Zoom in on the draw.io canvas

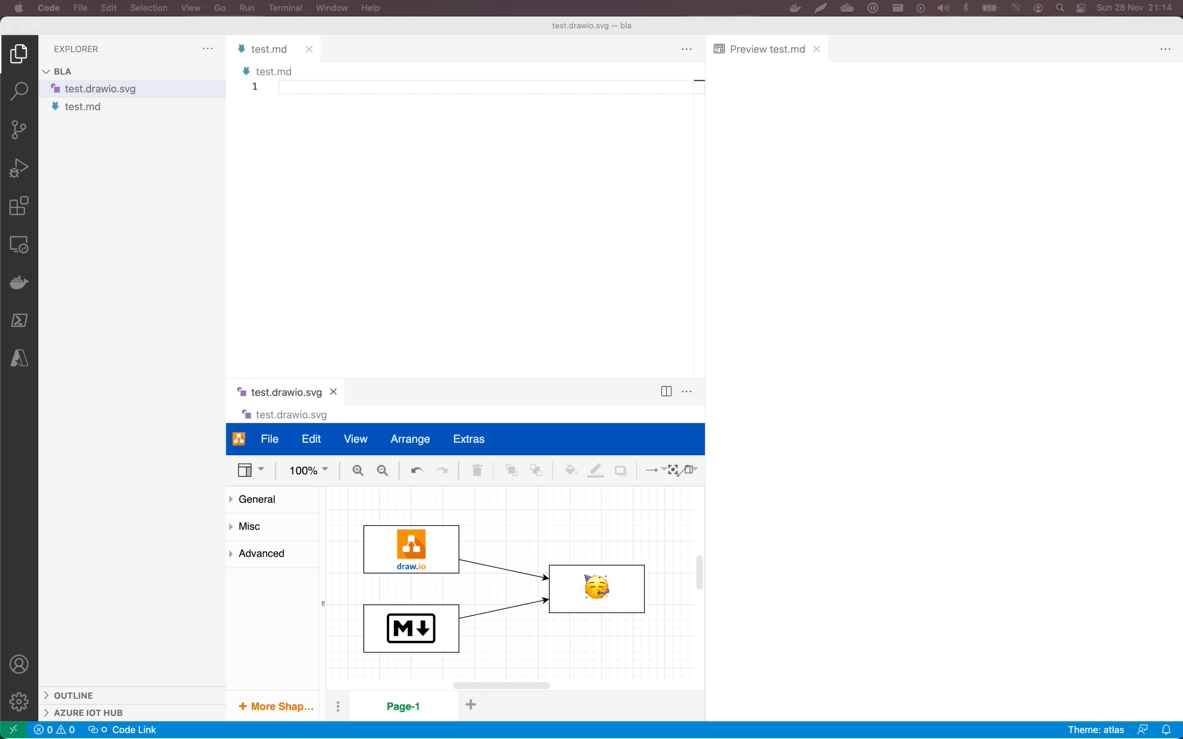(358, 471)
